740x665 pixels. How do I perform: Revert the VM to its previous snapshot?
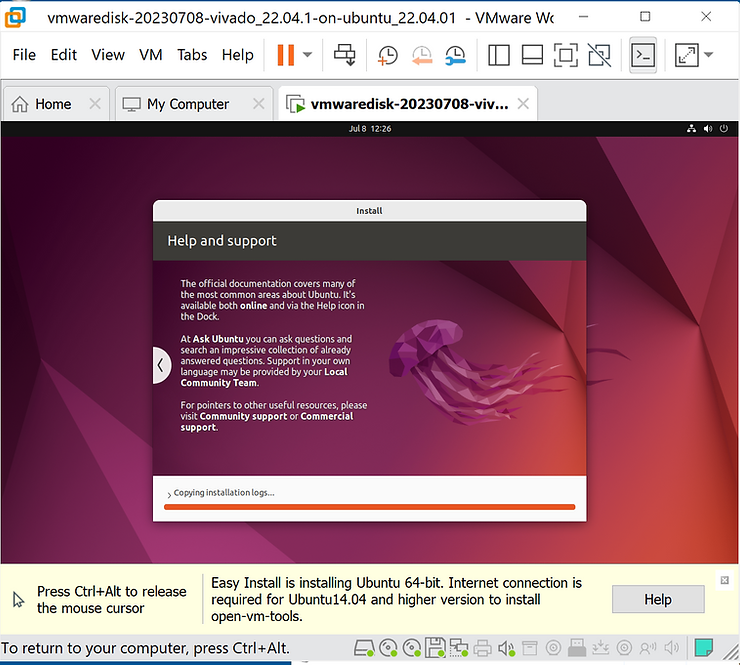click(x=422, y=55)
